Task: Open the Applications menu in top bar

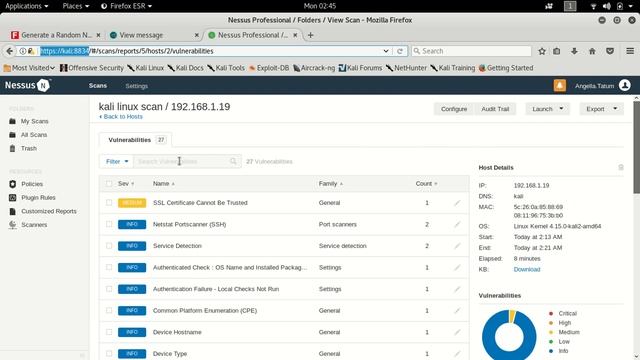Action: pos(27,6)
